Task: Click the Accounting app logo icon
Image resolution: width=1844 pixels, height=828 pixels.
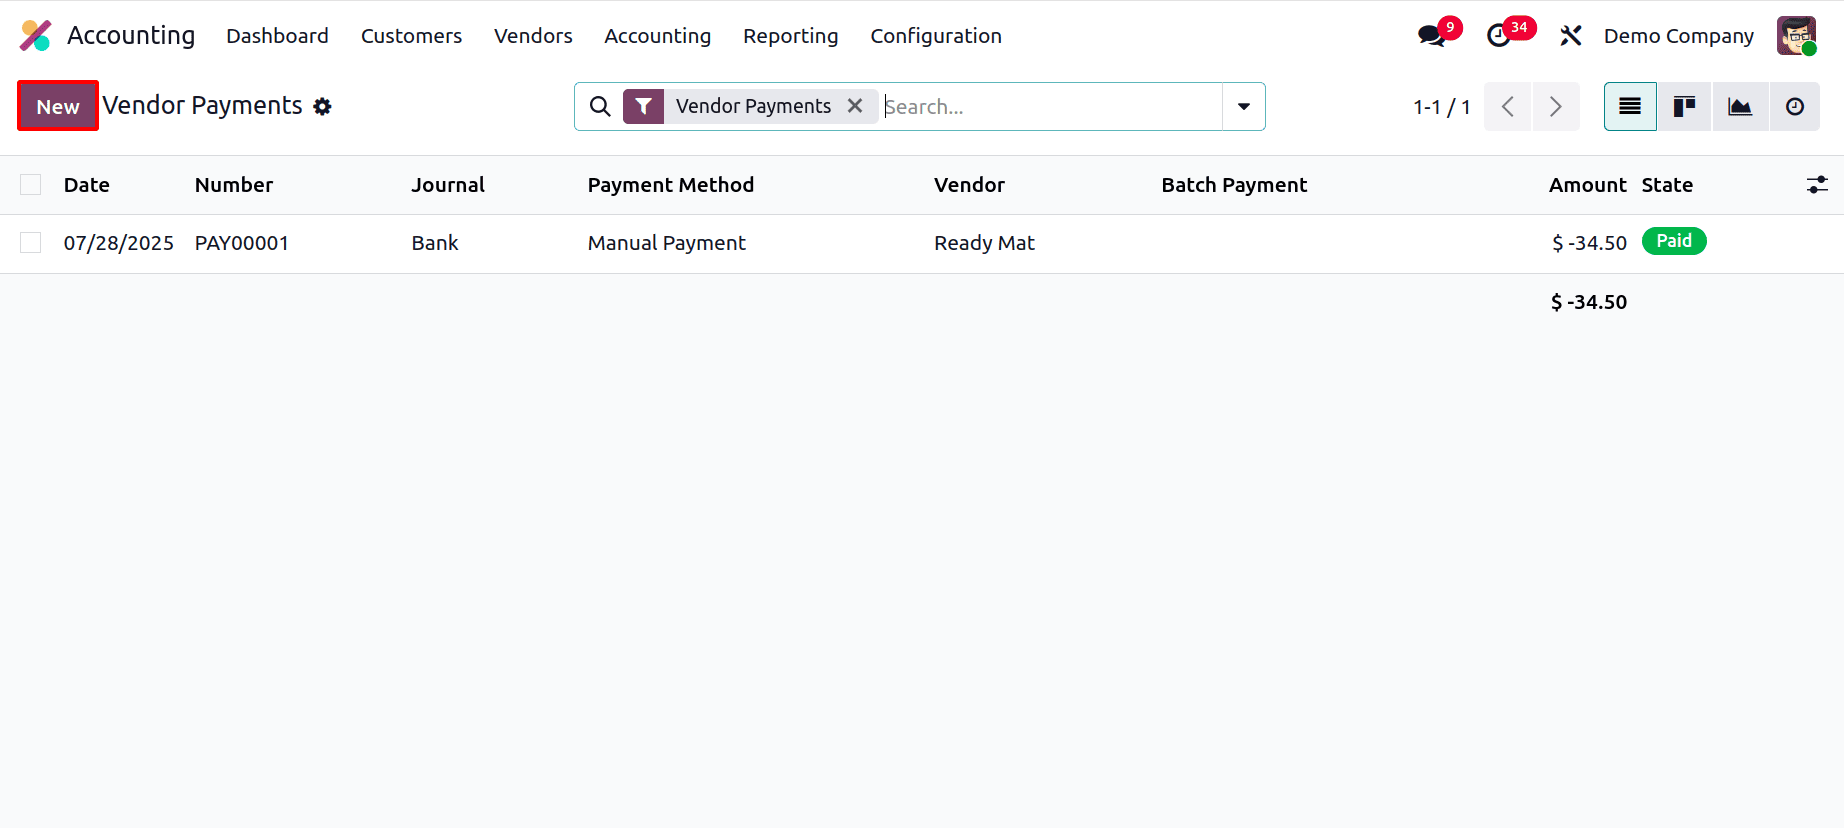Action: [36, 35]
